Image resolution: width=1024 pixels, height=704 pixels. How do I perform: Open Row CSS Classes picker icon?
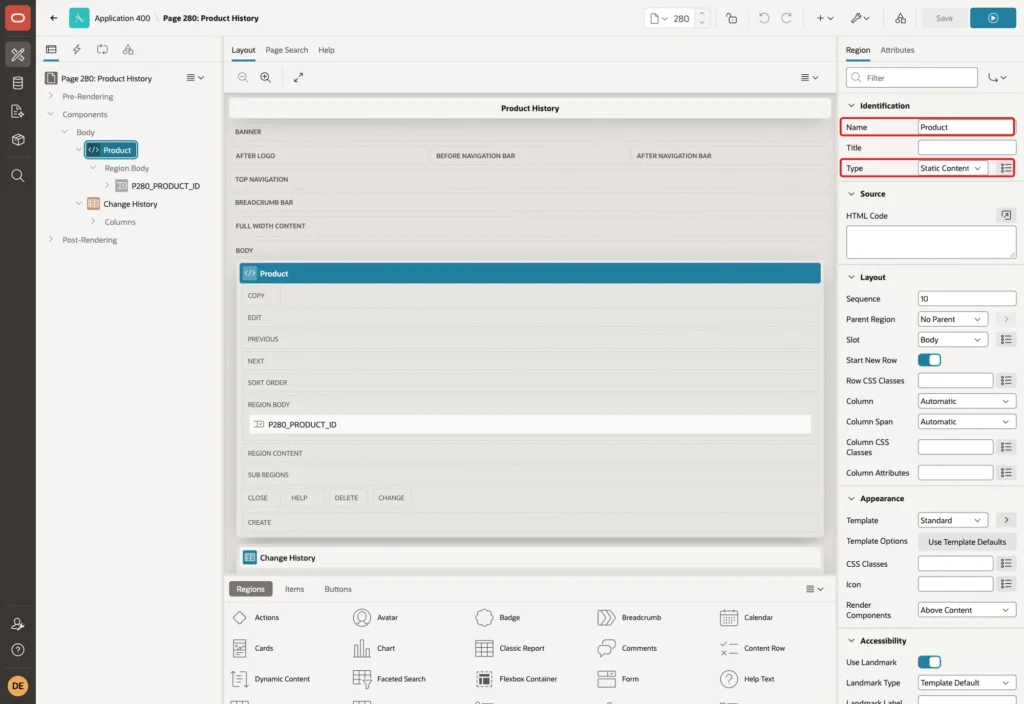(1006, 381)
